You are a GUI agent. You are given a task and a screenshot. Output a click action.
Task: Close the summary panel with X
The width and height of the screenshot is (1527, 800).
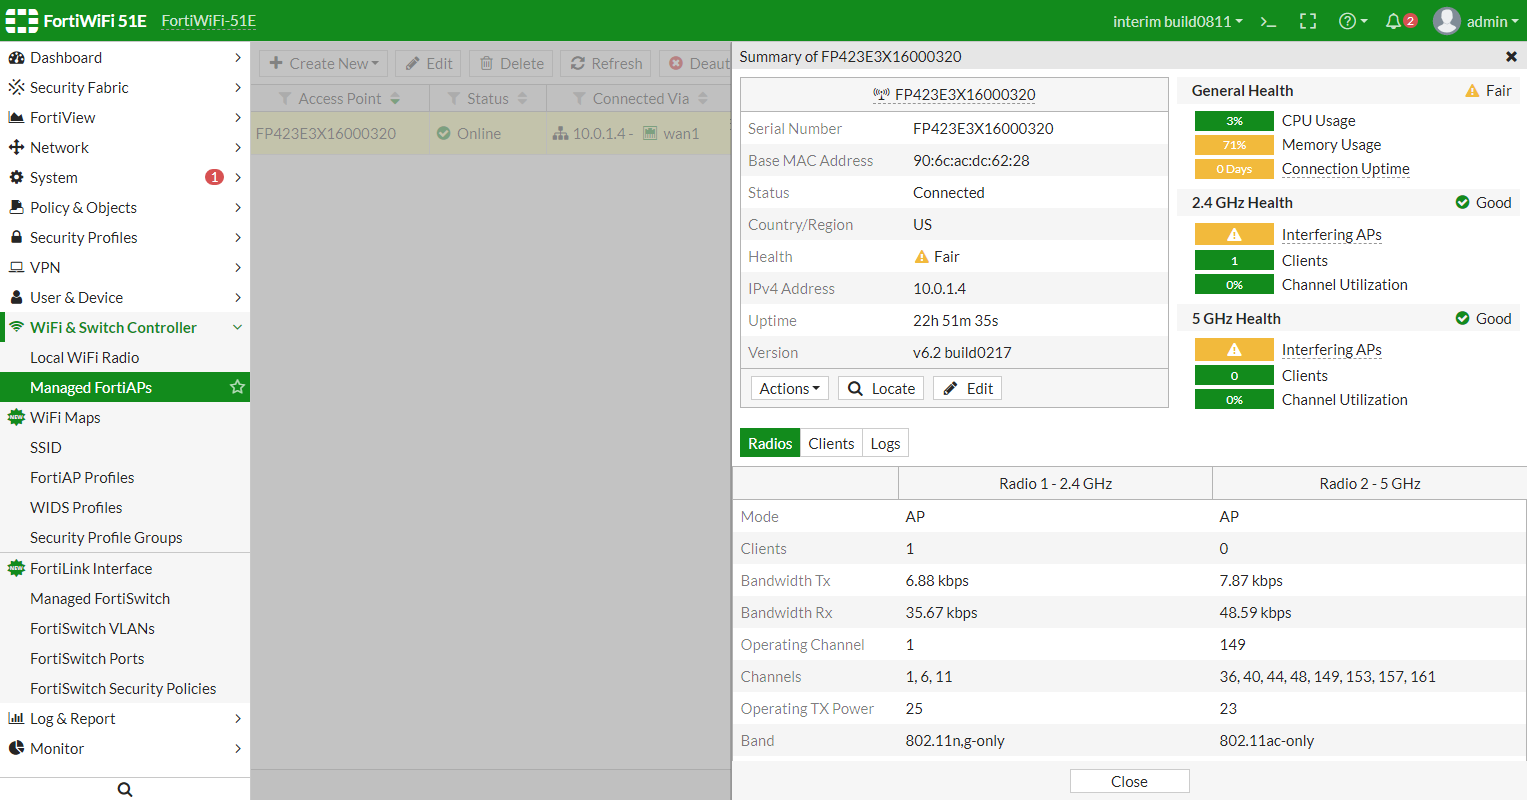coord(1511,57)
